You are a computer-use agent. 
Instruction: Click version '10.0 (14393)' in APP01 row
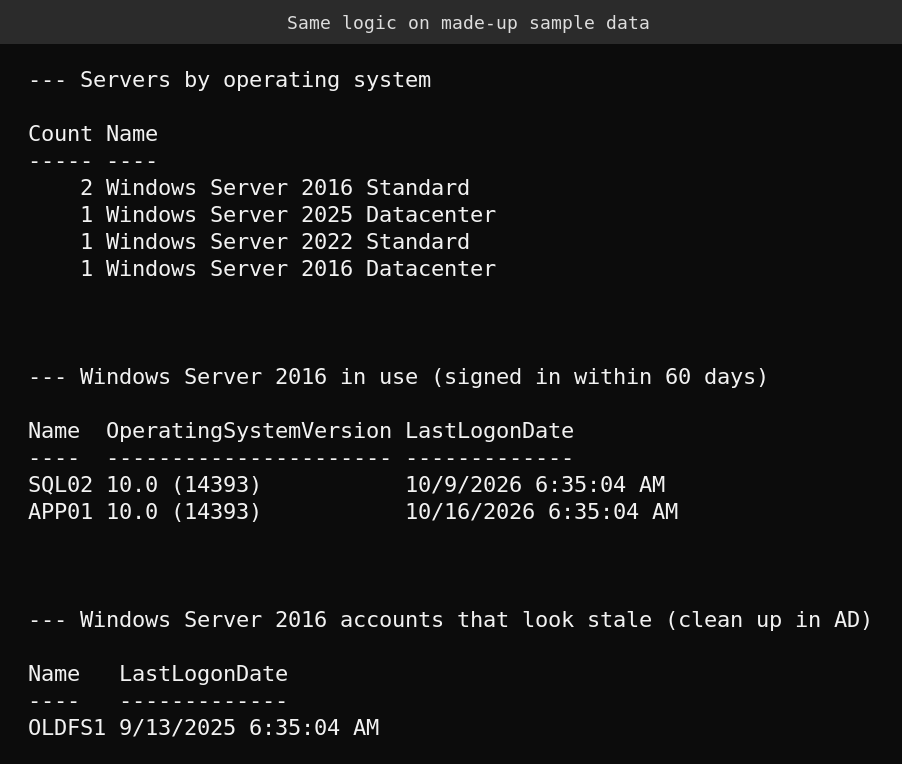click(184, 511)
